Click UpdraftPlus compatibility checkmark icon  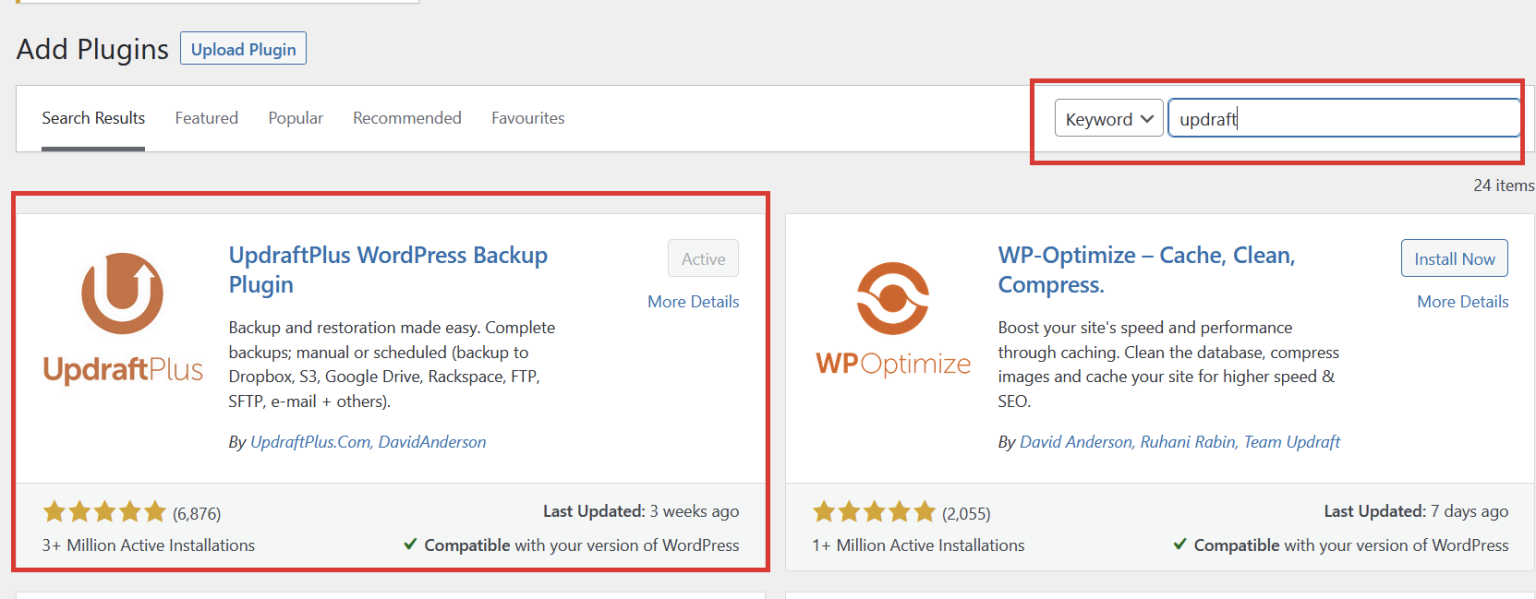410,545
